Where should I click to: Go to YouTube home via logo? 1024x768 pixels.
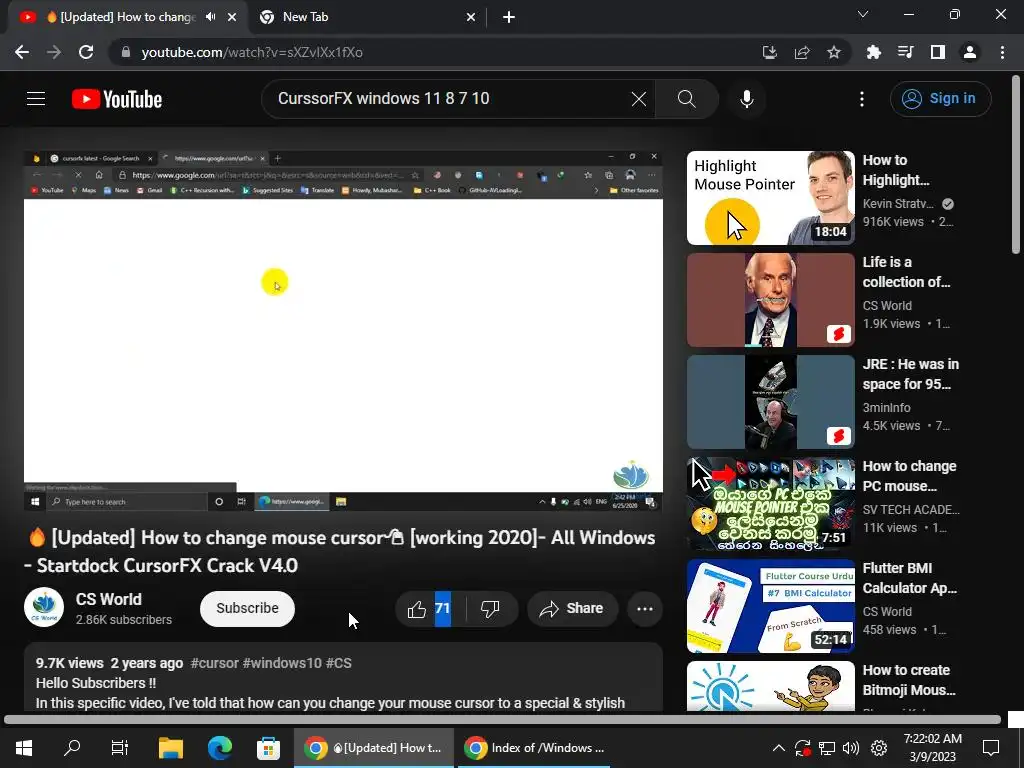[117, 99]
